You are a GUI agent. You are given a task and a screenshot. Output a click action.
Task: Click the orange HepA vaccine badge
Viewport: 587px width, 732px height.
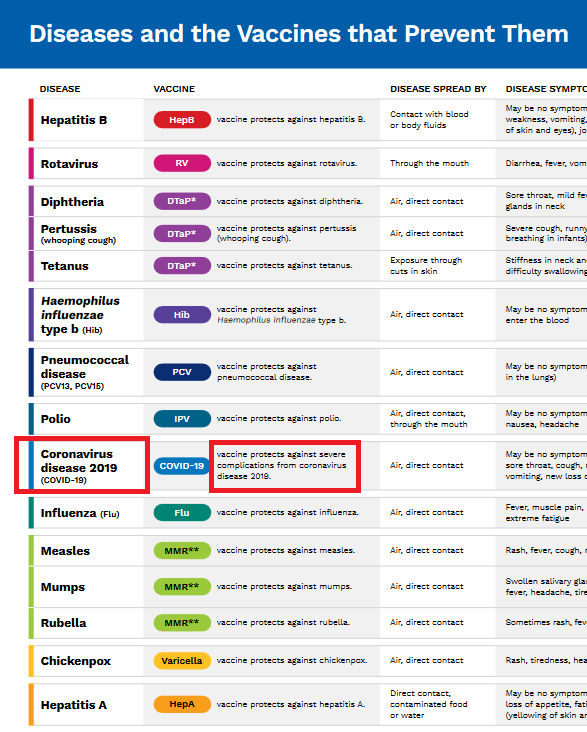pos(182,704)
